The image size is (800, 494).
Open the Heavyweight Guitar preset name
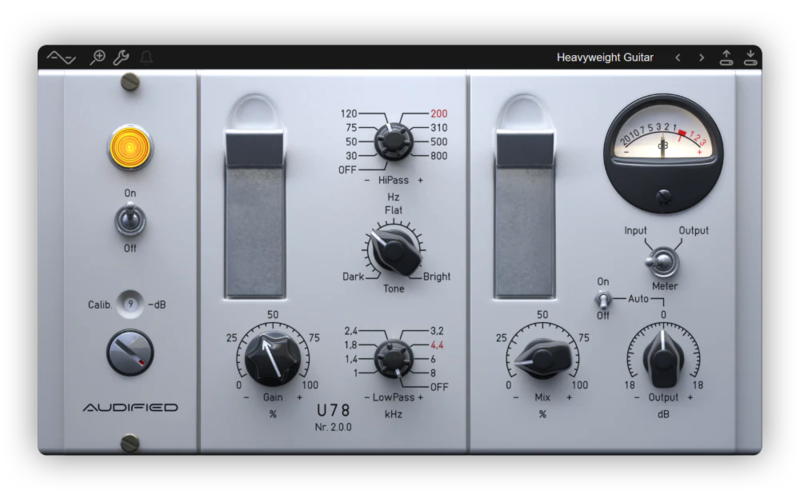point(605,58)
